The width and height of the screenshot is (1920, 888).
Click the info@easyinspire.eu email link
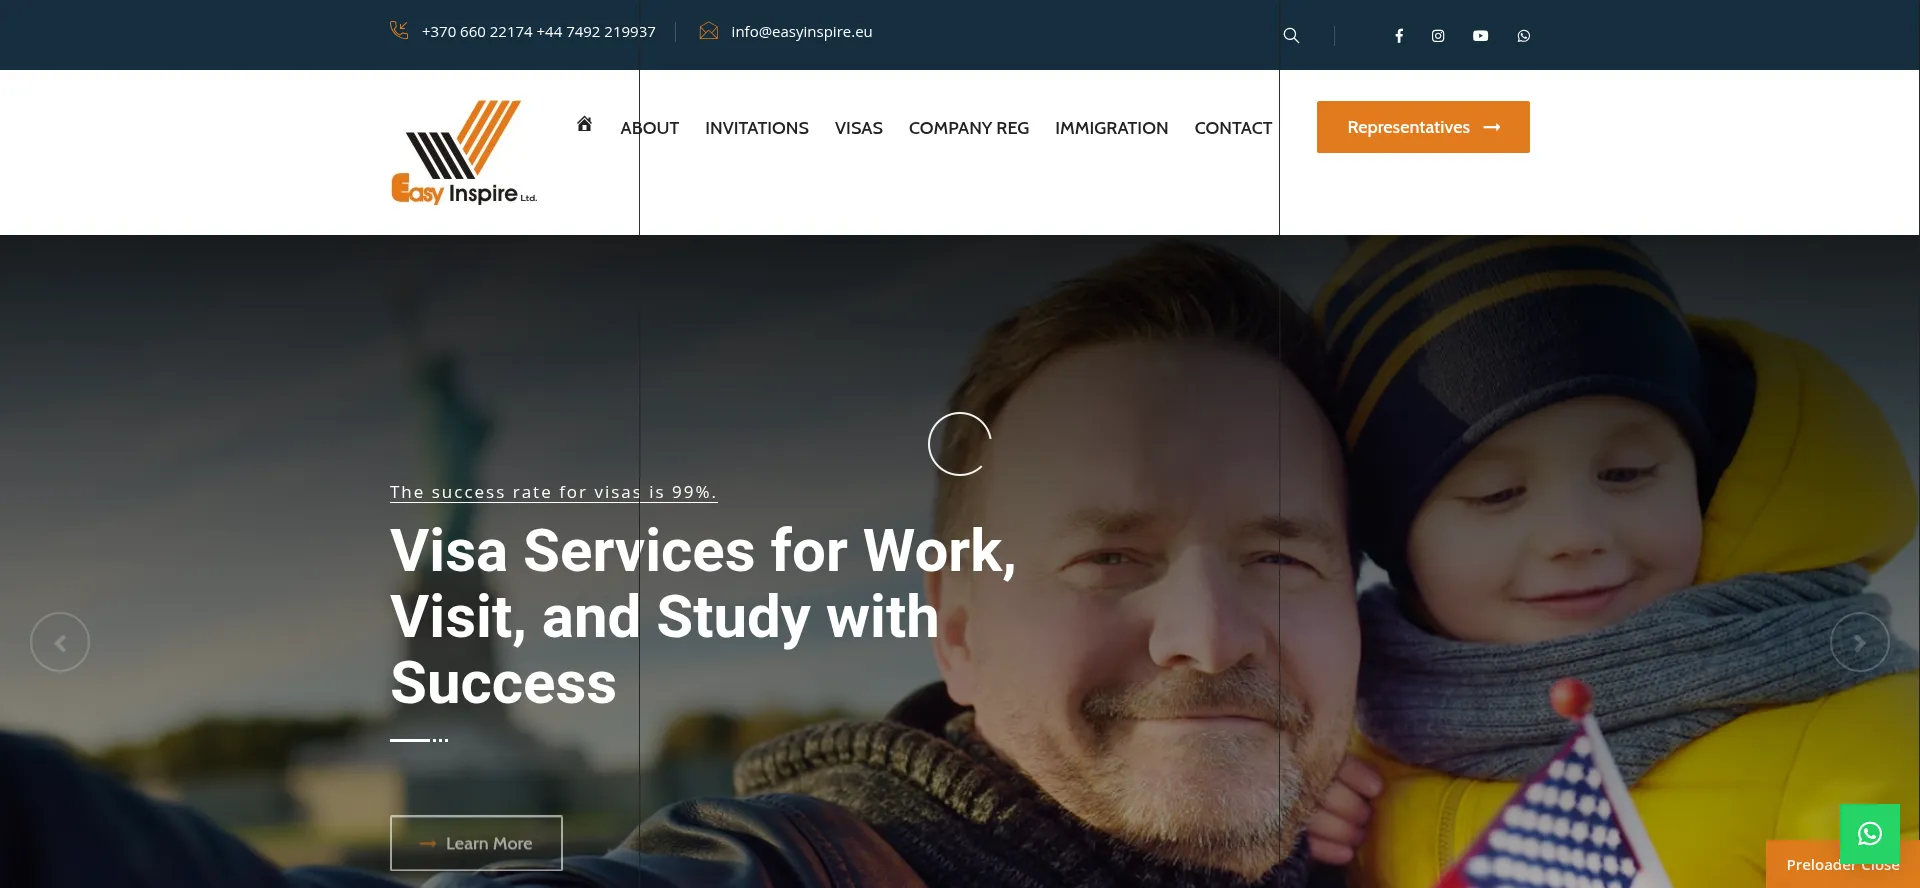tap(801, 32)
